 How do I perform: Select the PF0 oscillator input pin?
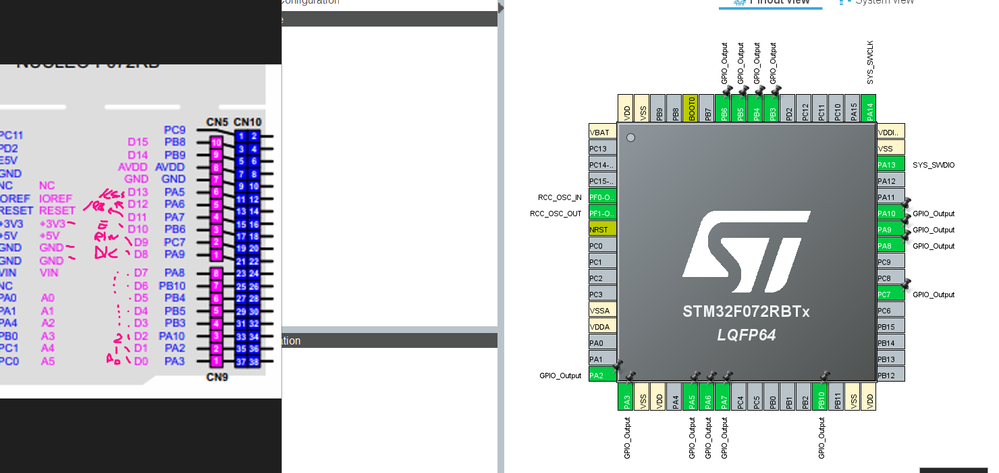tap(602, 197)
